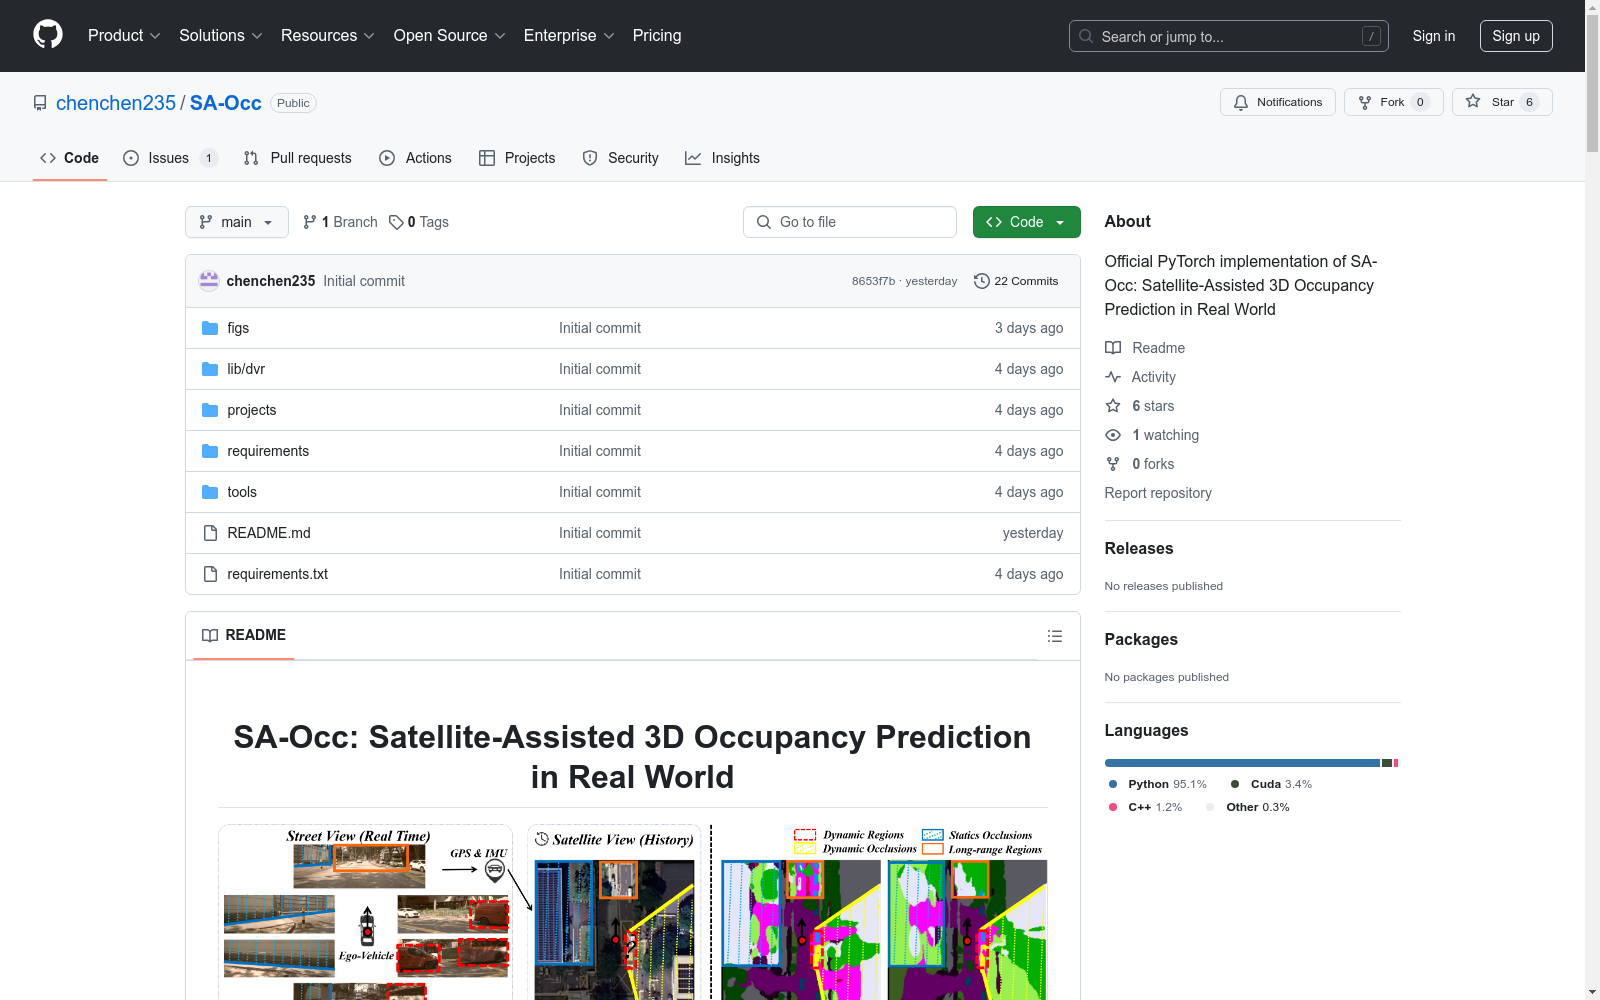Open the SA-Occ repository link
Screen dimensions: 1600x1000
(x=226, y=103)
